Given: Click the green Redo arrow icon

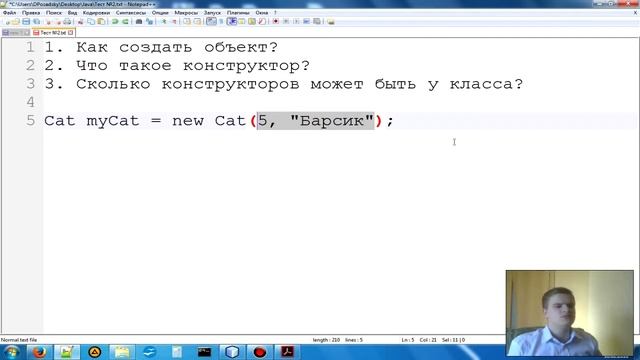Looking at the screenshot, I should click(125, 21).
